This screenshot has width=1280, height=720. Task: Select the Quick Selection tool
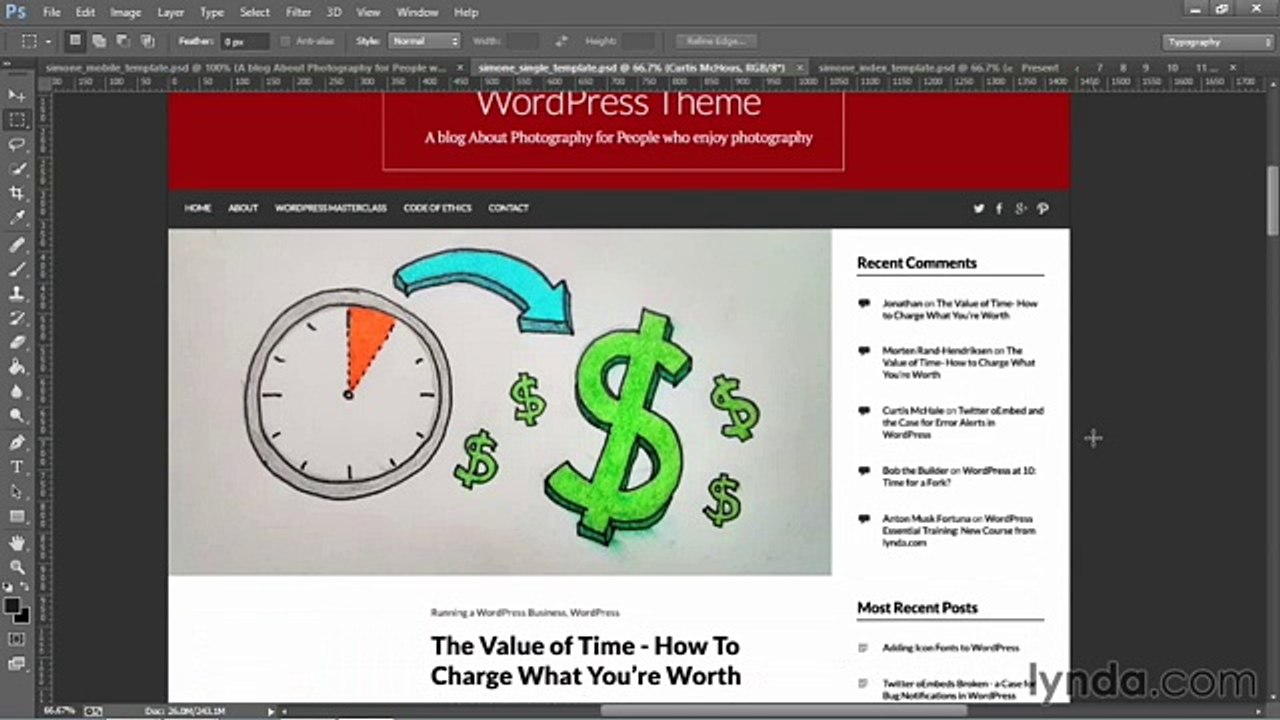(x=17, y=169)
